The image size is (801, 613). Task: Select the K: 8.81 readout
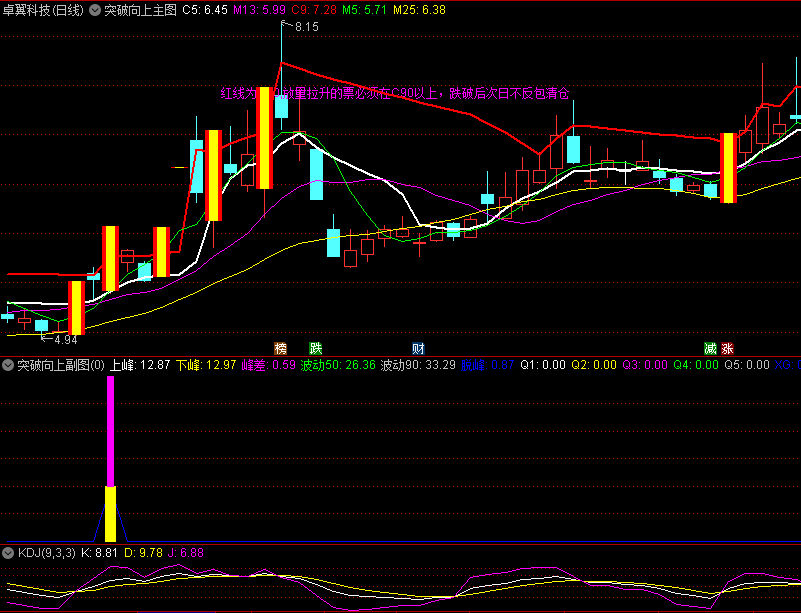point(100,553)
